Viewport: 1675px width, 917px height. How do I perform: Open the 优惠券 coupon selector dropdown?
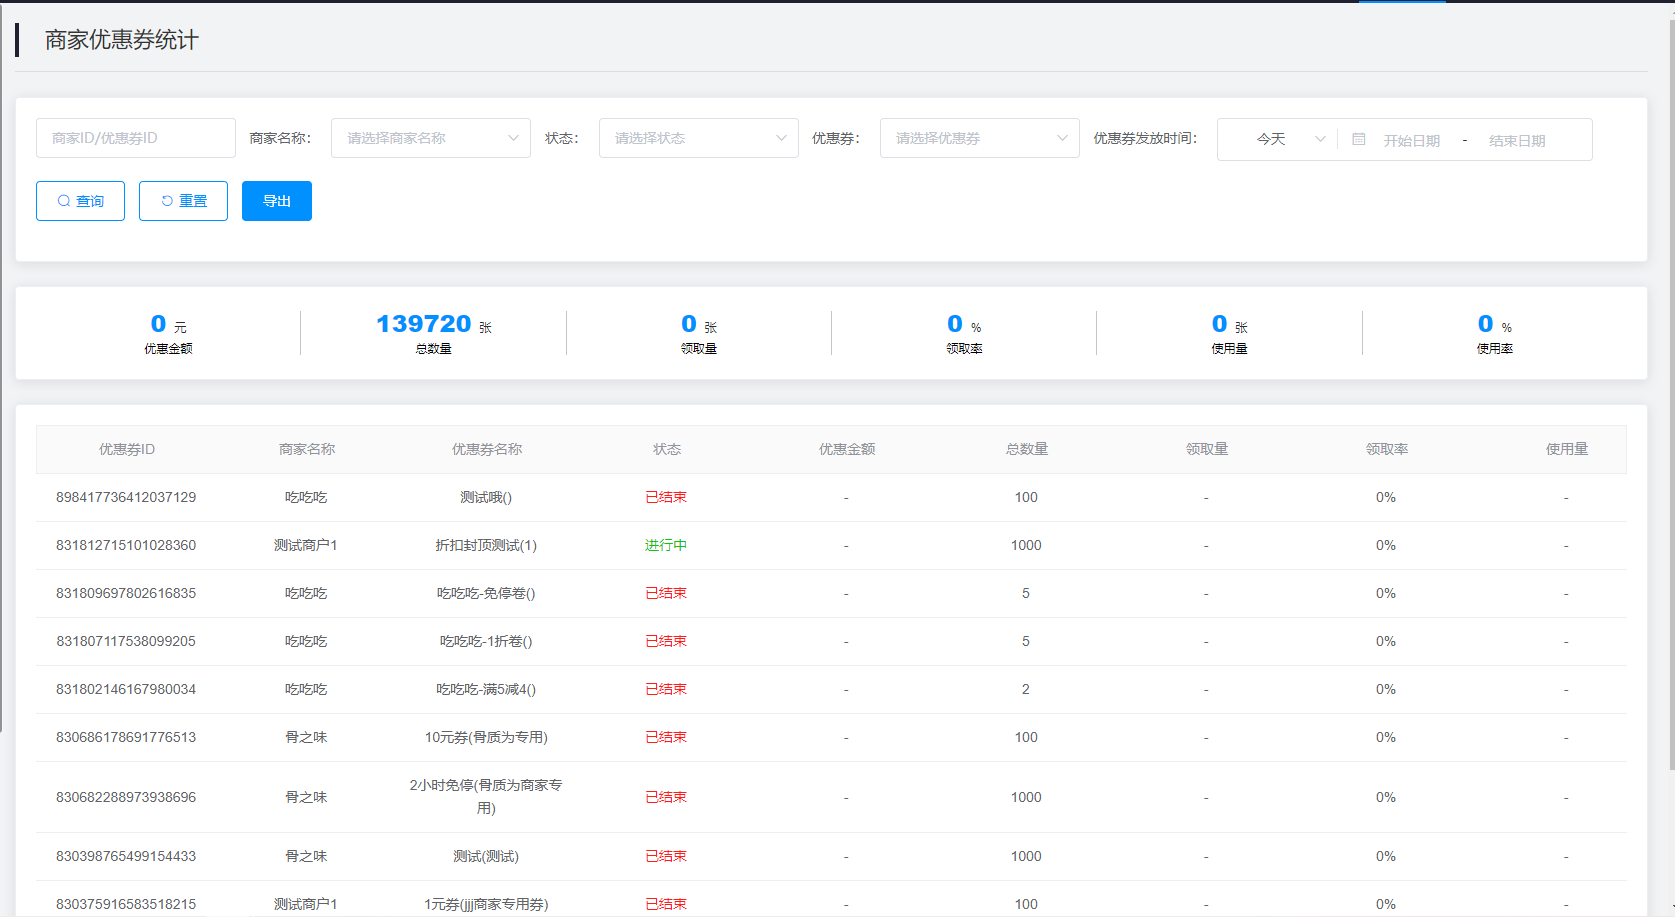pos(979,138)
